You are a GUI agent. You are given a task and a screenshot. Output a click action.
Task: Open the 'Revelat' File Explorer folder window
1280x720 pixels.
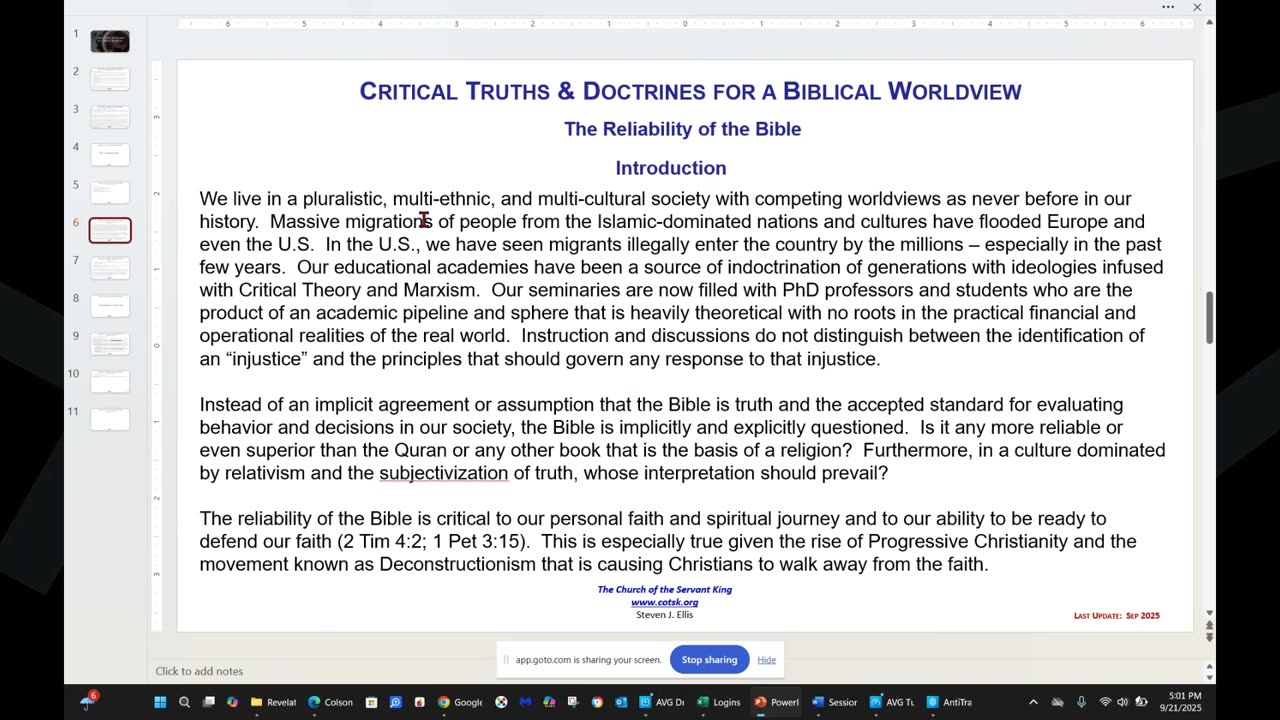click(273, 702)
